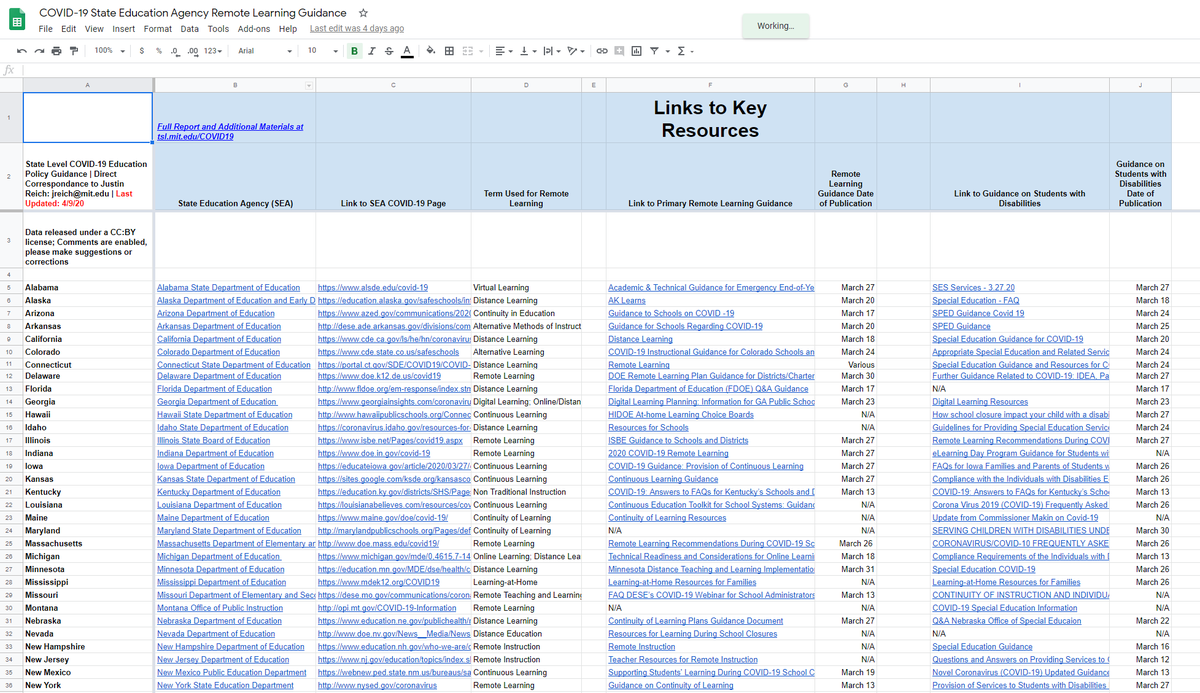
Task: Decrease decimal places
Action: 175,51
